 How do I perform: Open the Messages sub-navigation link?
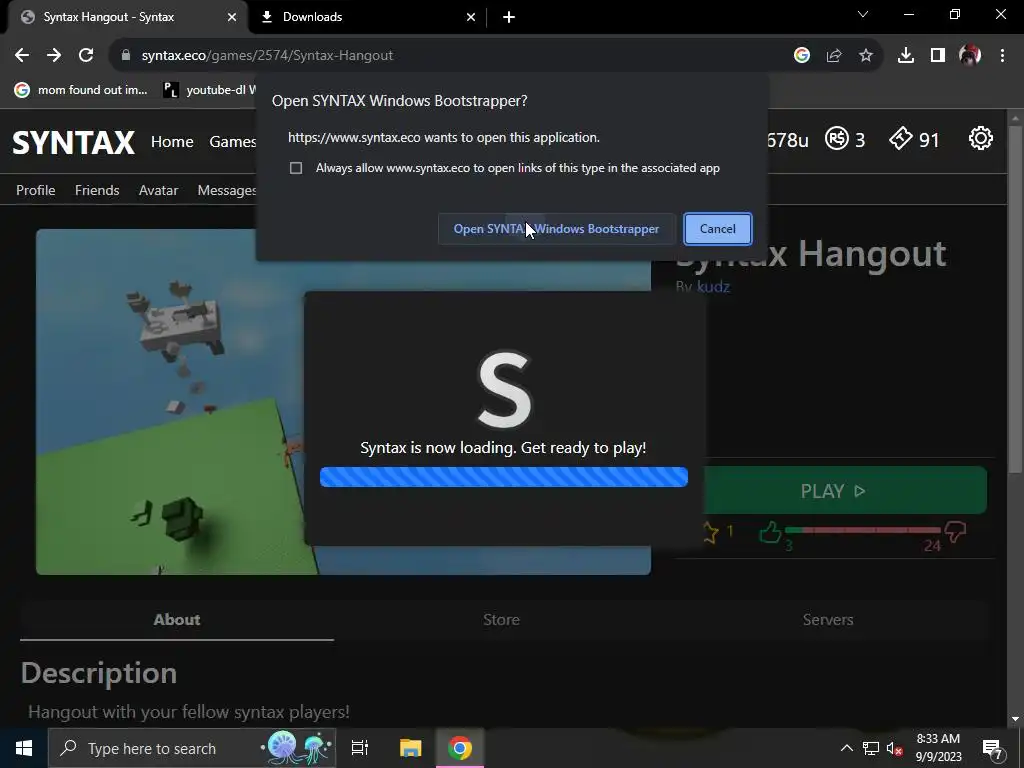point(227,190)
